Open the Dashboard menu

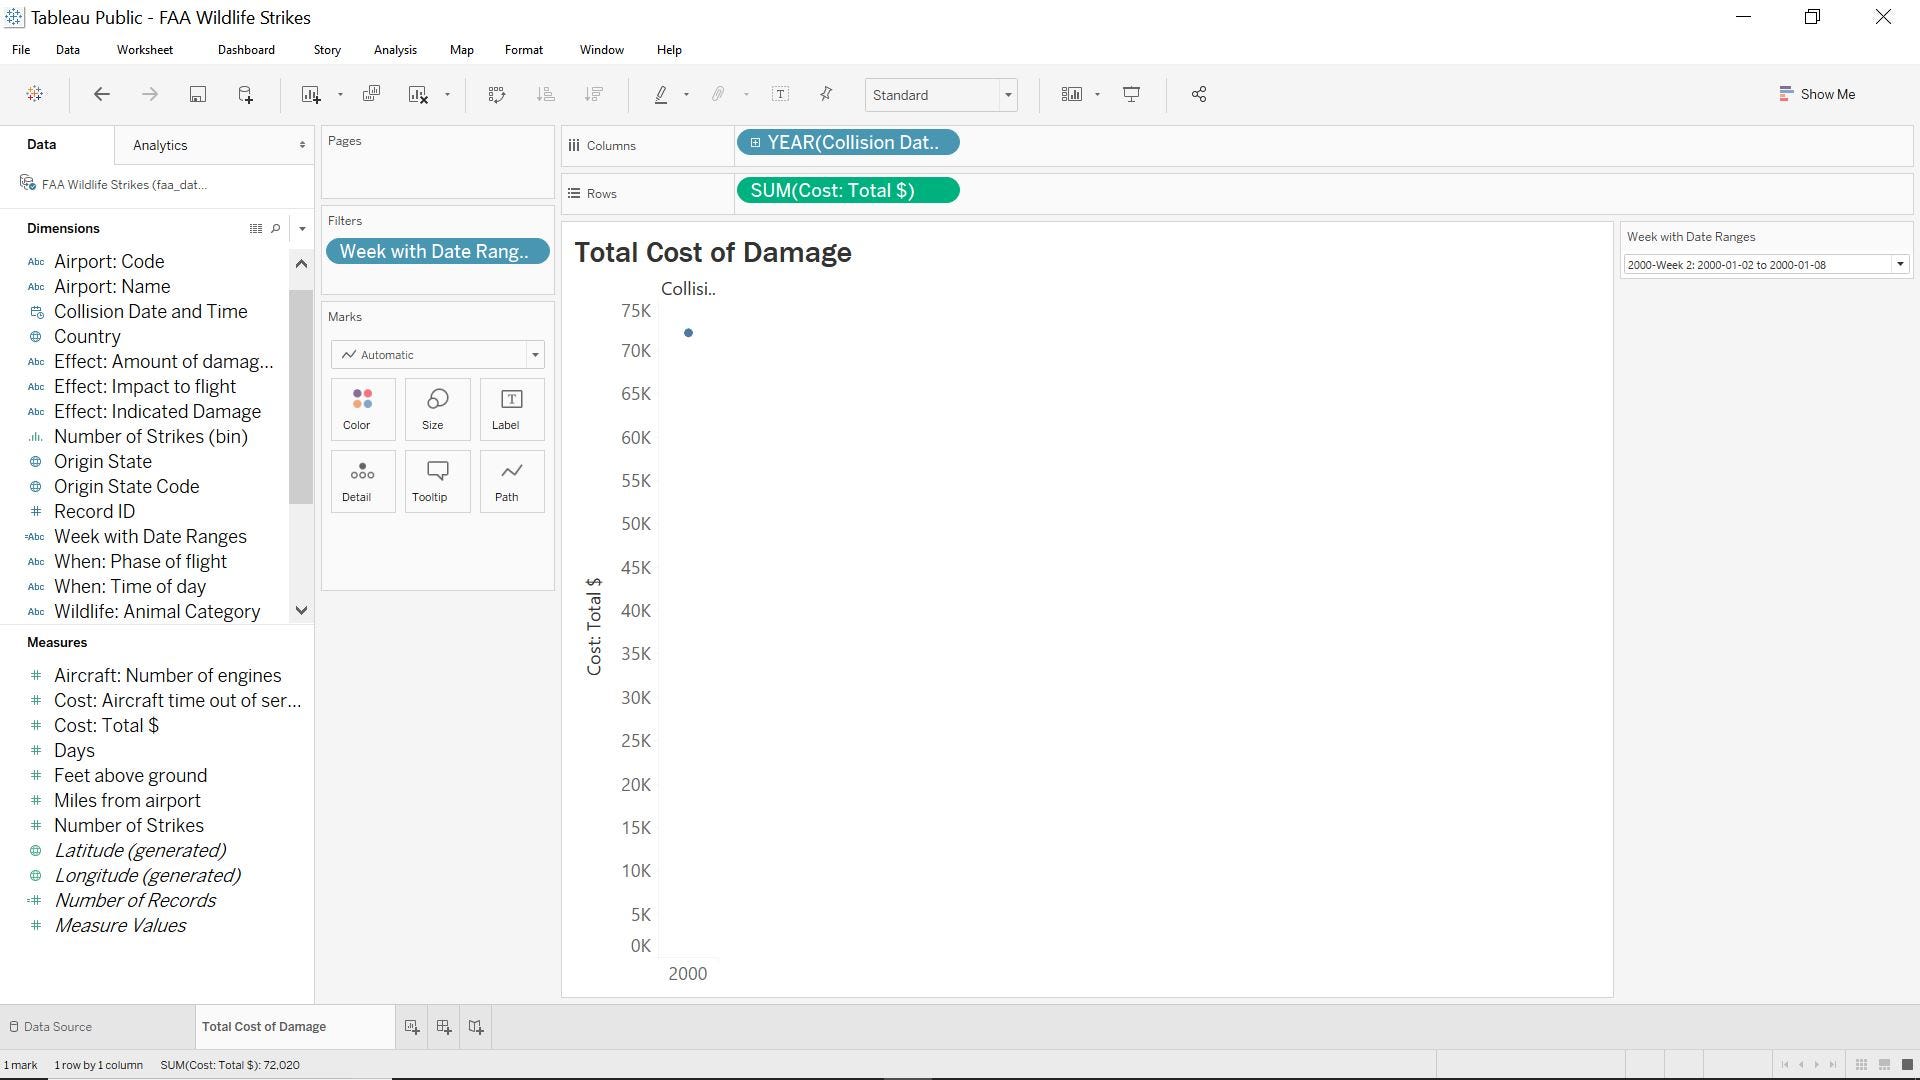pos(246,50)
